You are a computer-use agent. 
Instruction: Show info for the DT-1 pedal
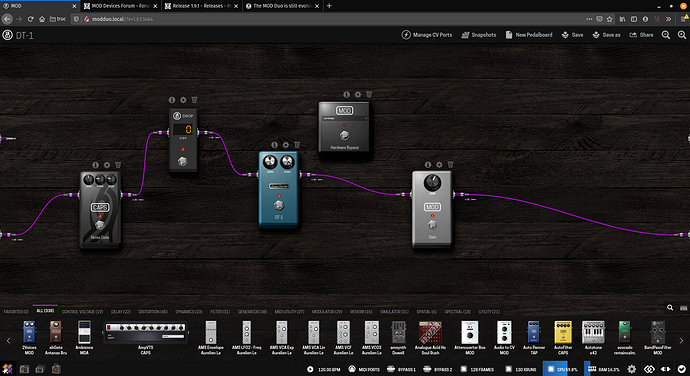[x=275, y=144]
